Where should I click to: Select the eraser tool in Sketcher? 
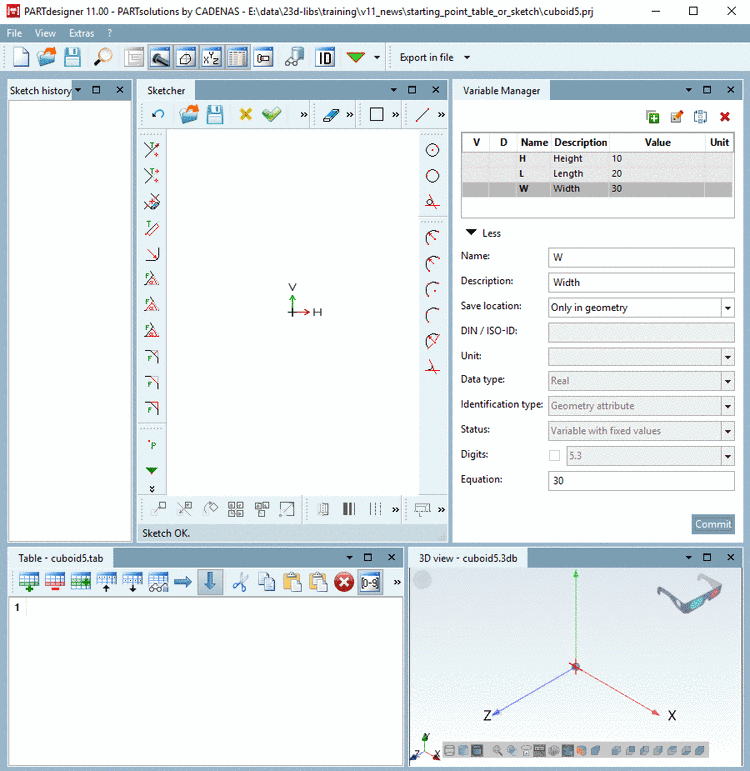[x=331, y=115]
